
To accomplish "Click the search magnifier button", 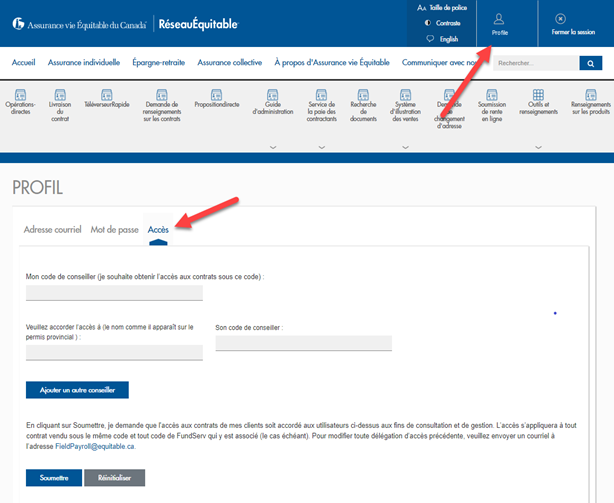I will tap(591, 63).
